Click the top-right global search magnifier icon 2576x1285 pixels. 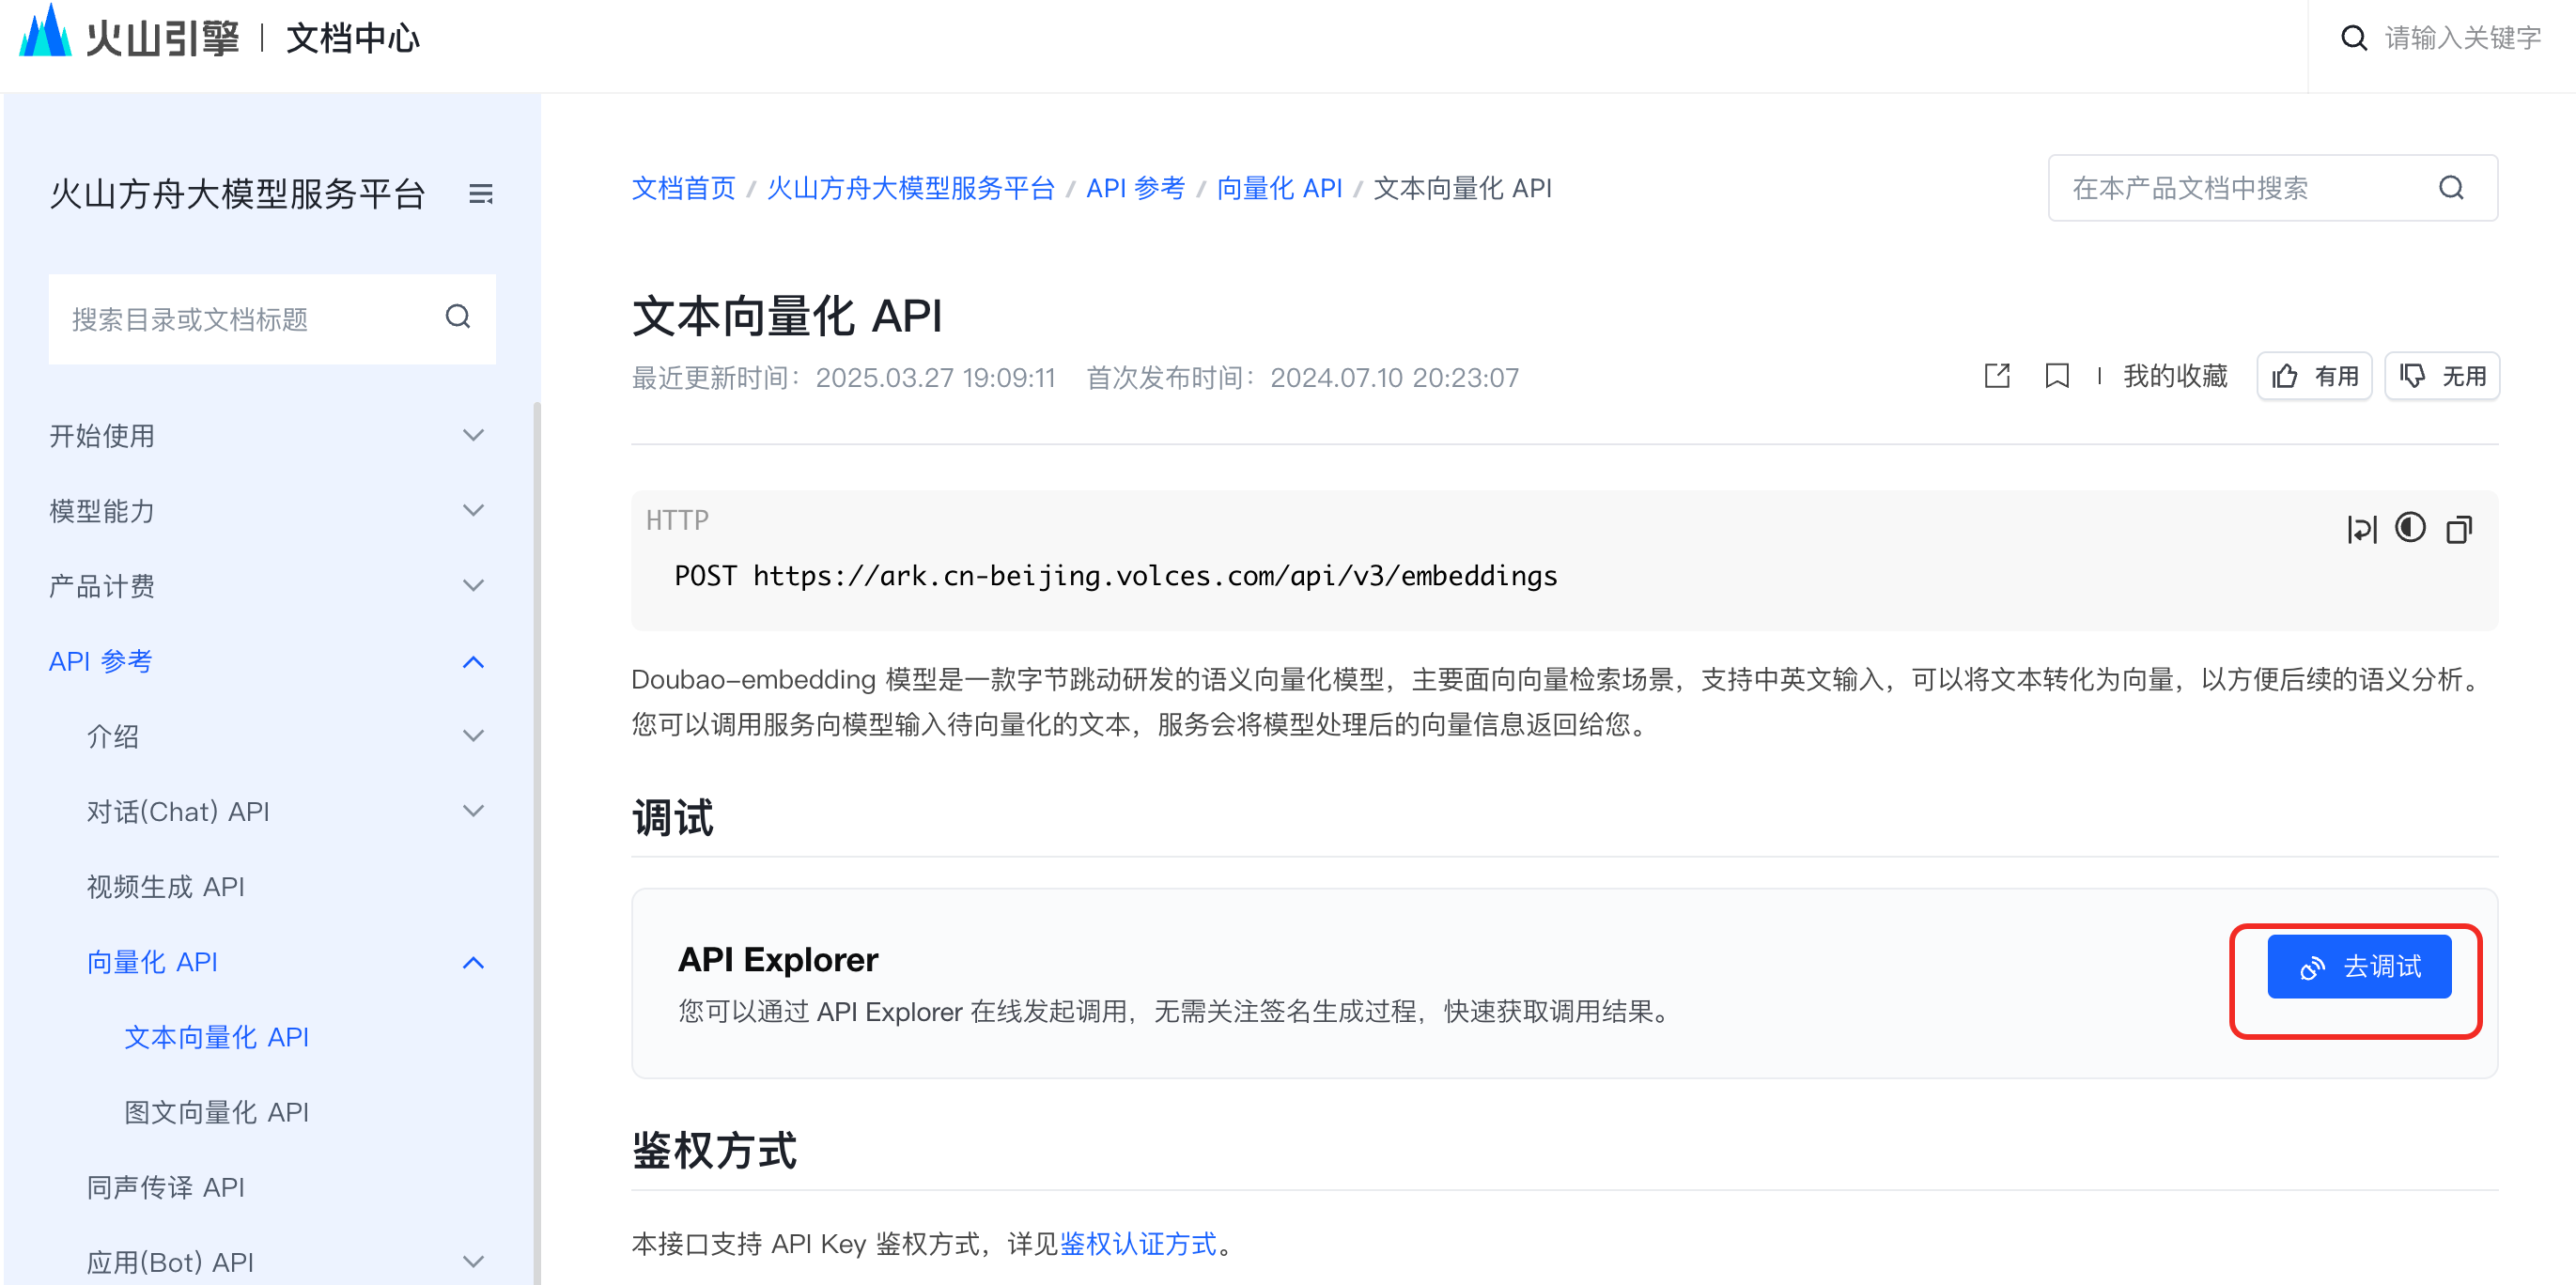pyautogui.click(x=2354, y=38)
